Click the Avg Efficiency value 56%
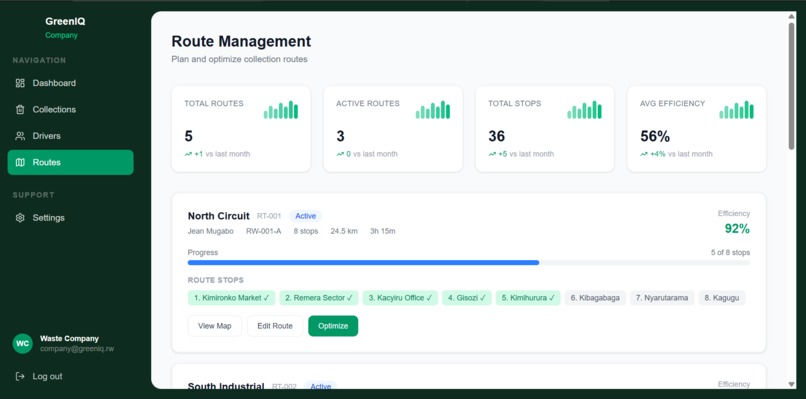The image size is (806, 399). (x=655, y=136)
